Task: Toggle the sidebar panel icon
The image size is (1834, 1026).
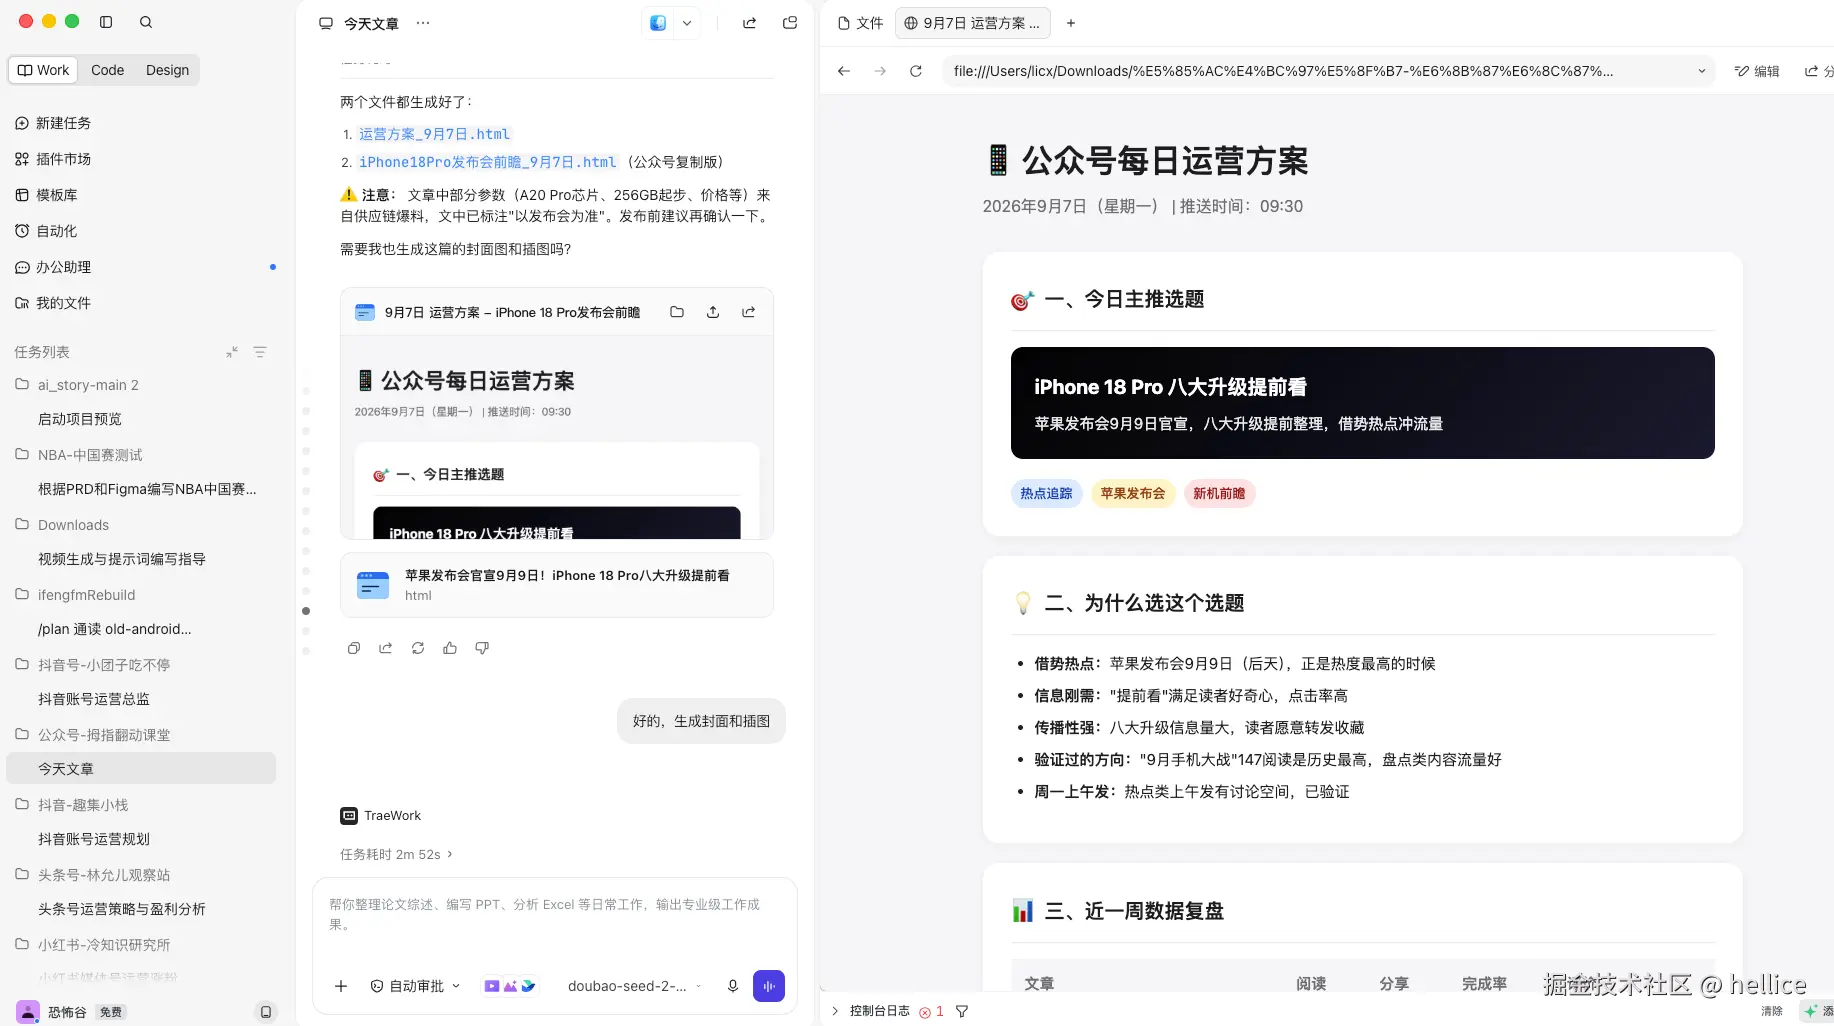Action: pyautogui.click(x=106, y=21)
